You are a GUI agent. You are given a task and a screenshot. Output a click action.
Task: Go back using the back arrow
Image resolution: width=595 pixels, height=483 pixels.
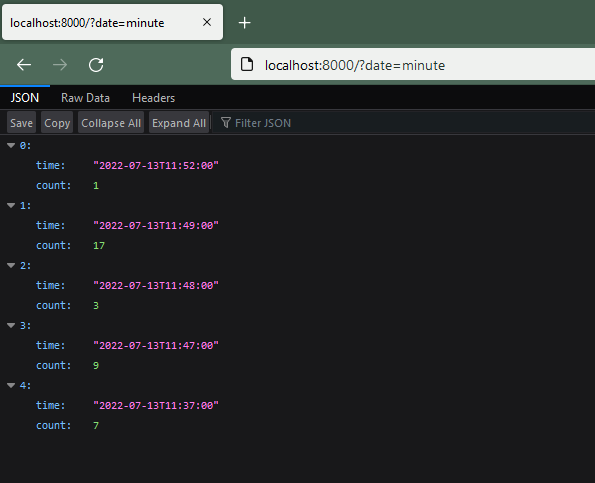[x=24, y=65]
